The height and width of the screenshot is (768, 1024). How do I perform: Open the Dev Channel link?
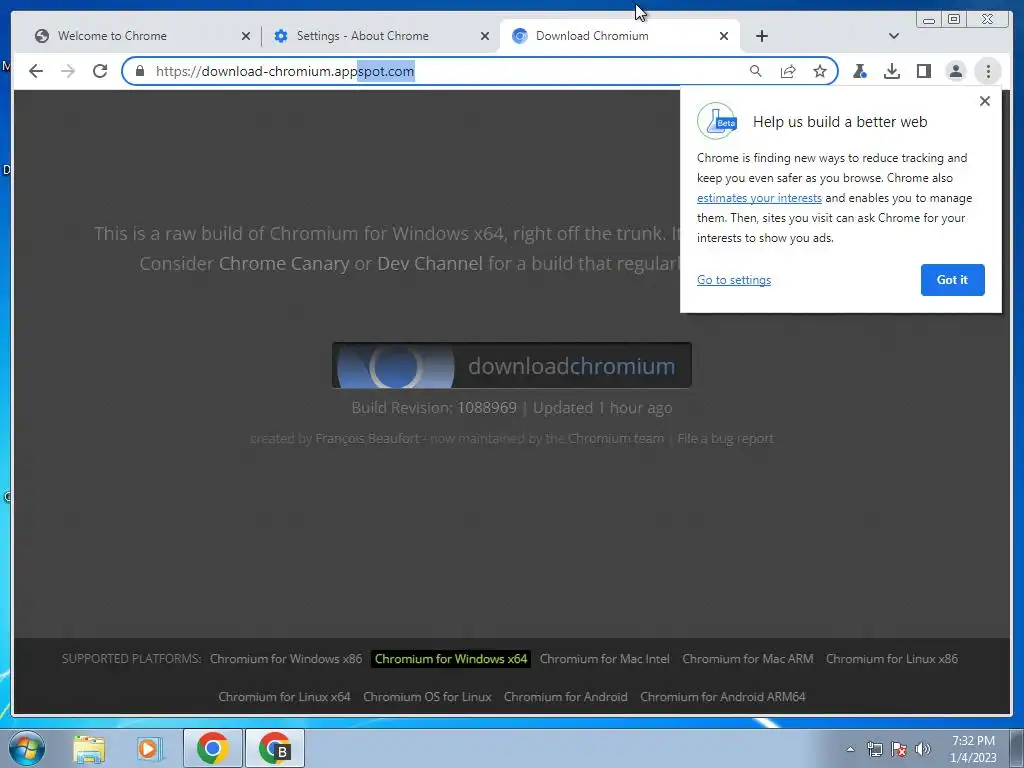point(430,264)
